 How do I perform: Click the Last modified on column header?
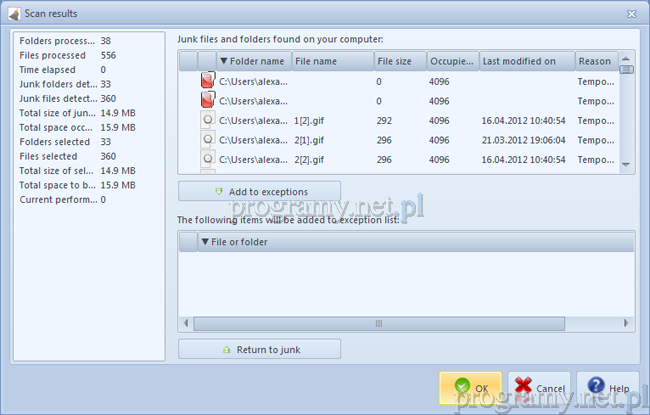(526, 61)
